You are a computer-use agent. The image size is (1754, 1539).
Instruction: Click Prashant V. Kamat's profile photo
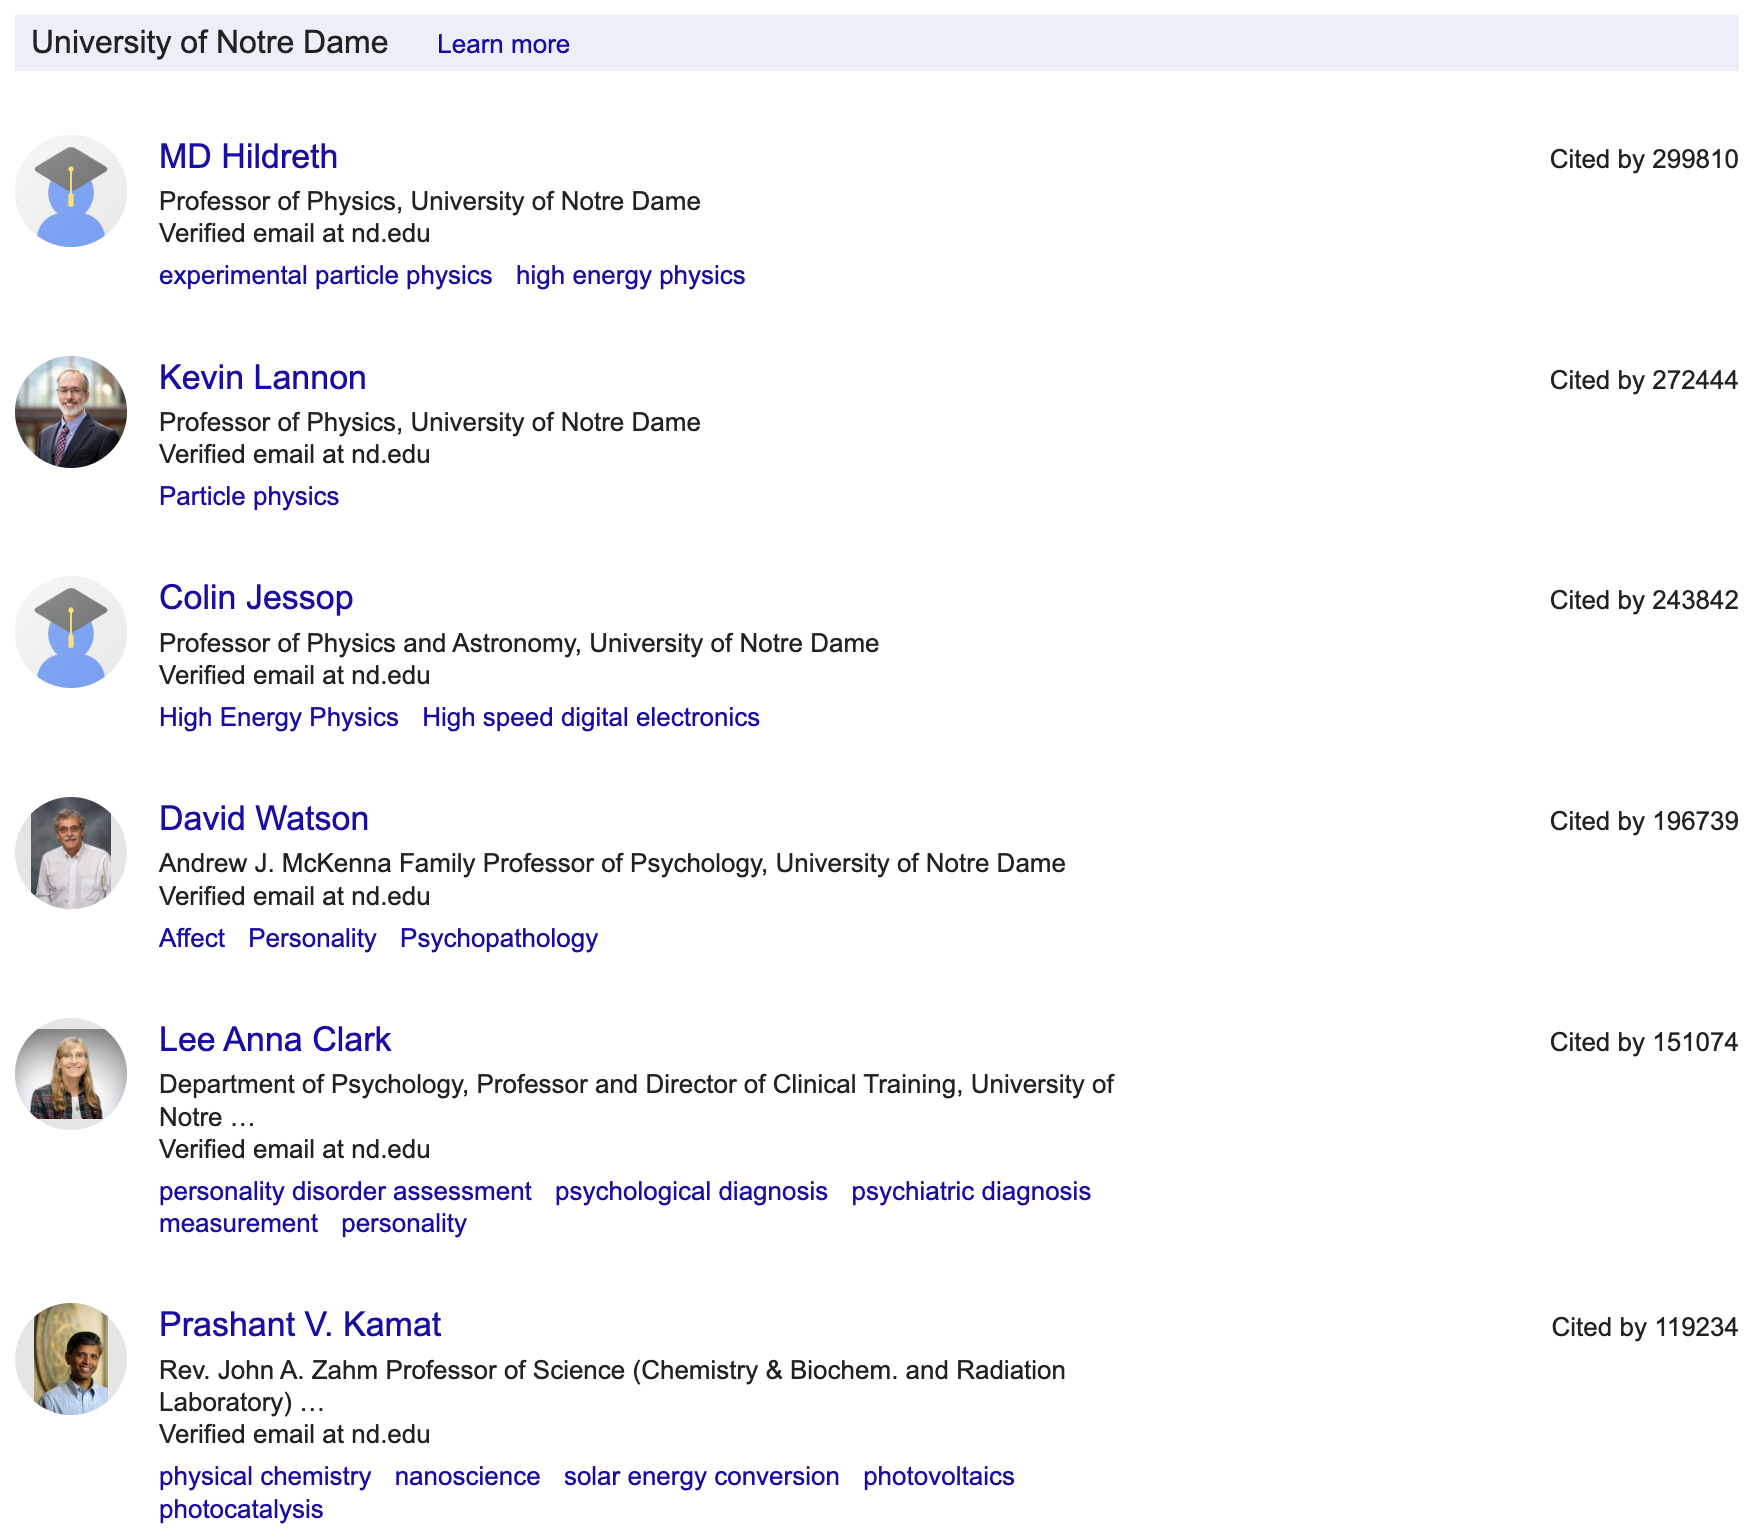pyautogui.click(x=71, y=1359)
